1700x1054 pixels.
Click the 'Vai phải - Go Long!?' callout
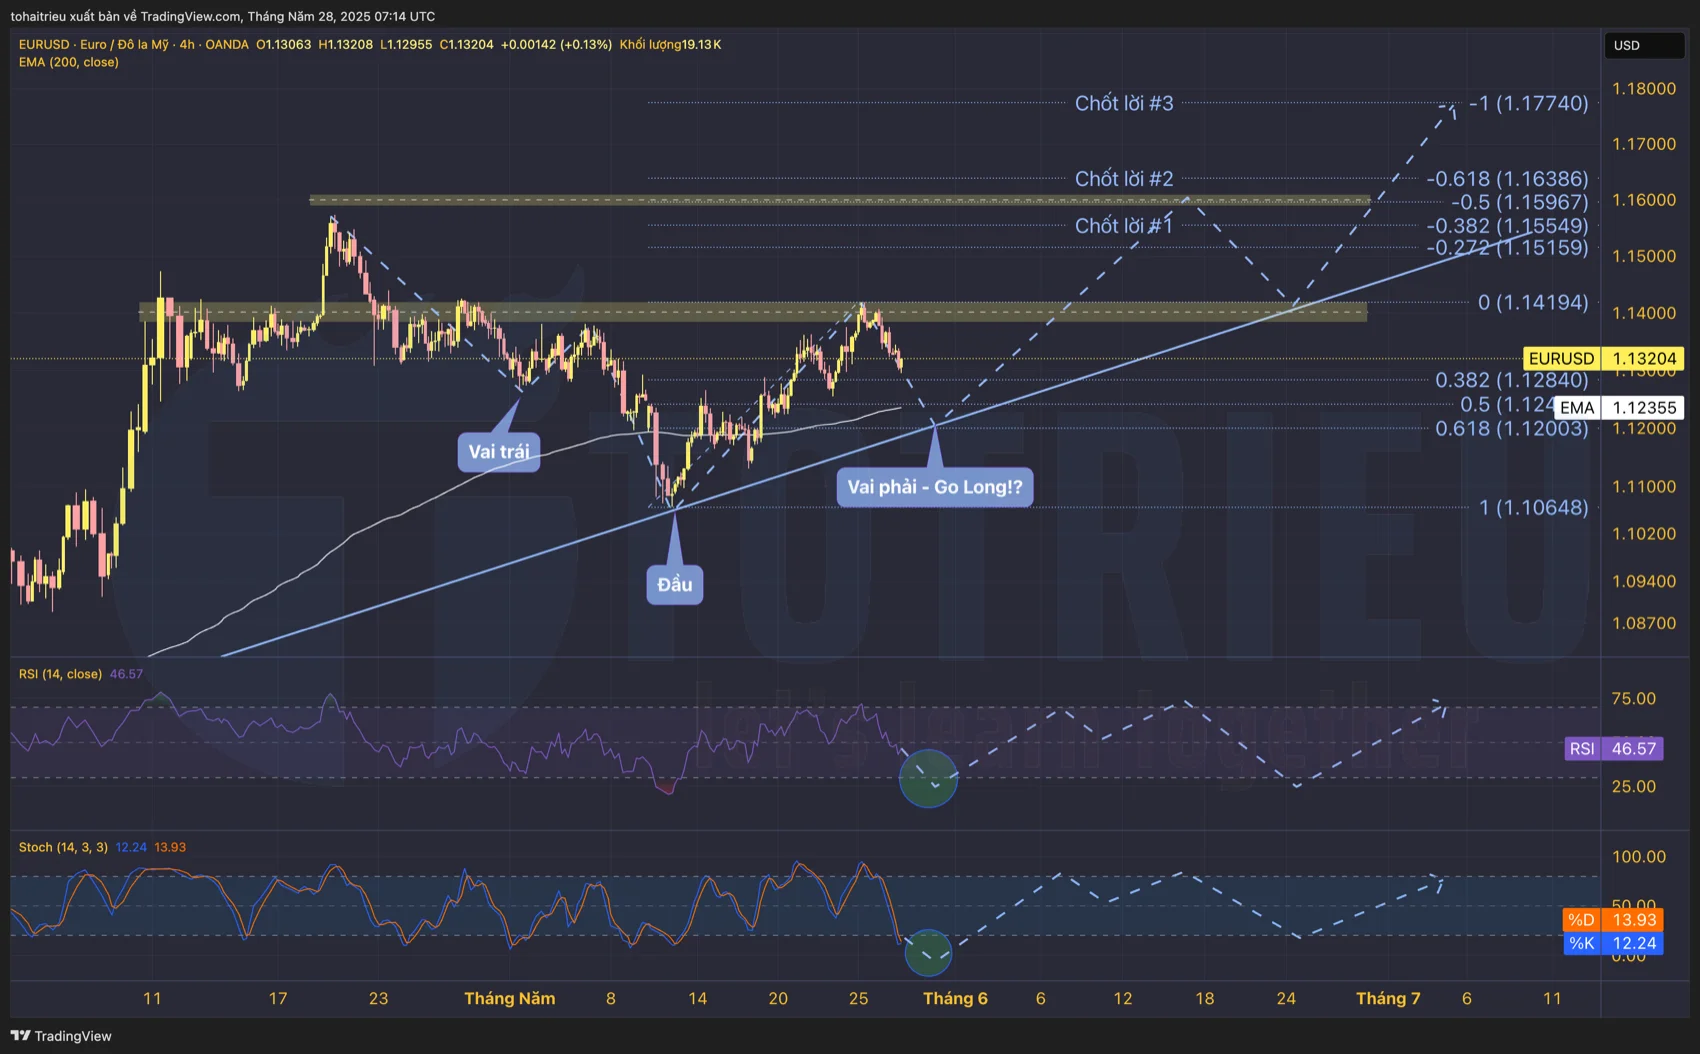click(x=935, y=487)
